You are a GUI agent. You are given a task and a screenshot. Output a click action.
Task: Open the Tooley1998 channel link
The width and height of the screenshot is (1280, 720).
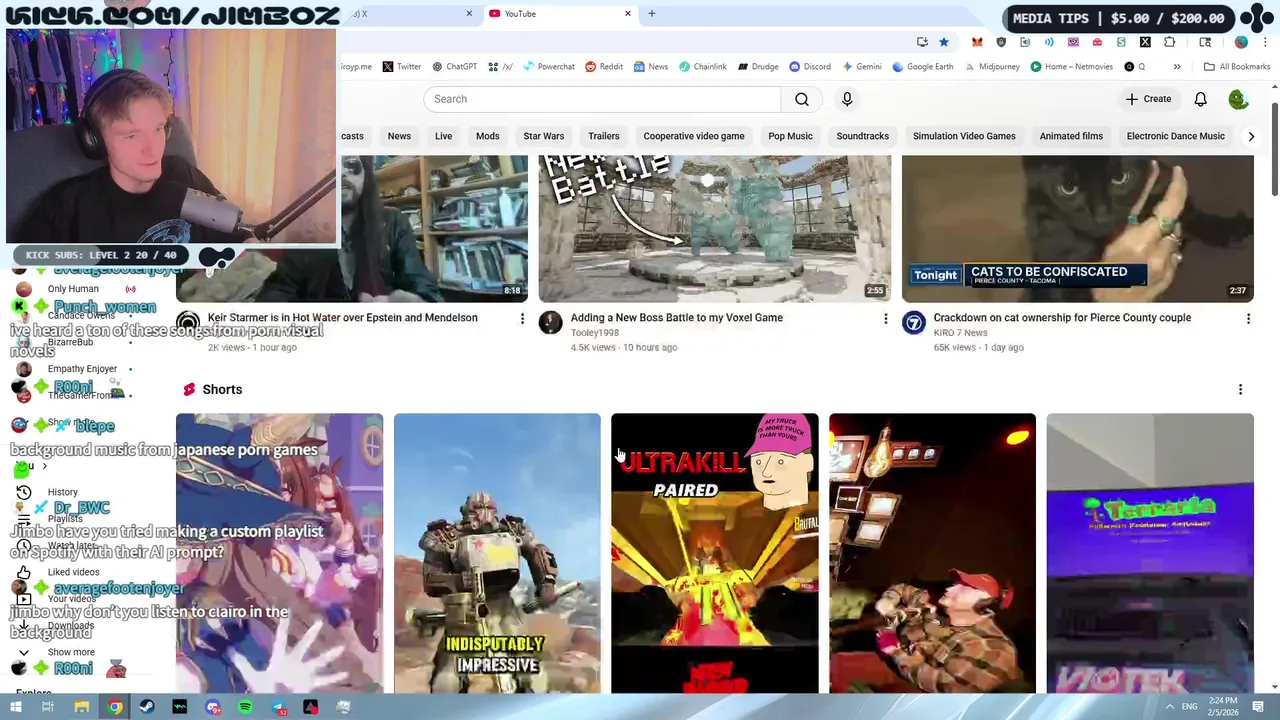595,333
